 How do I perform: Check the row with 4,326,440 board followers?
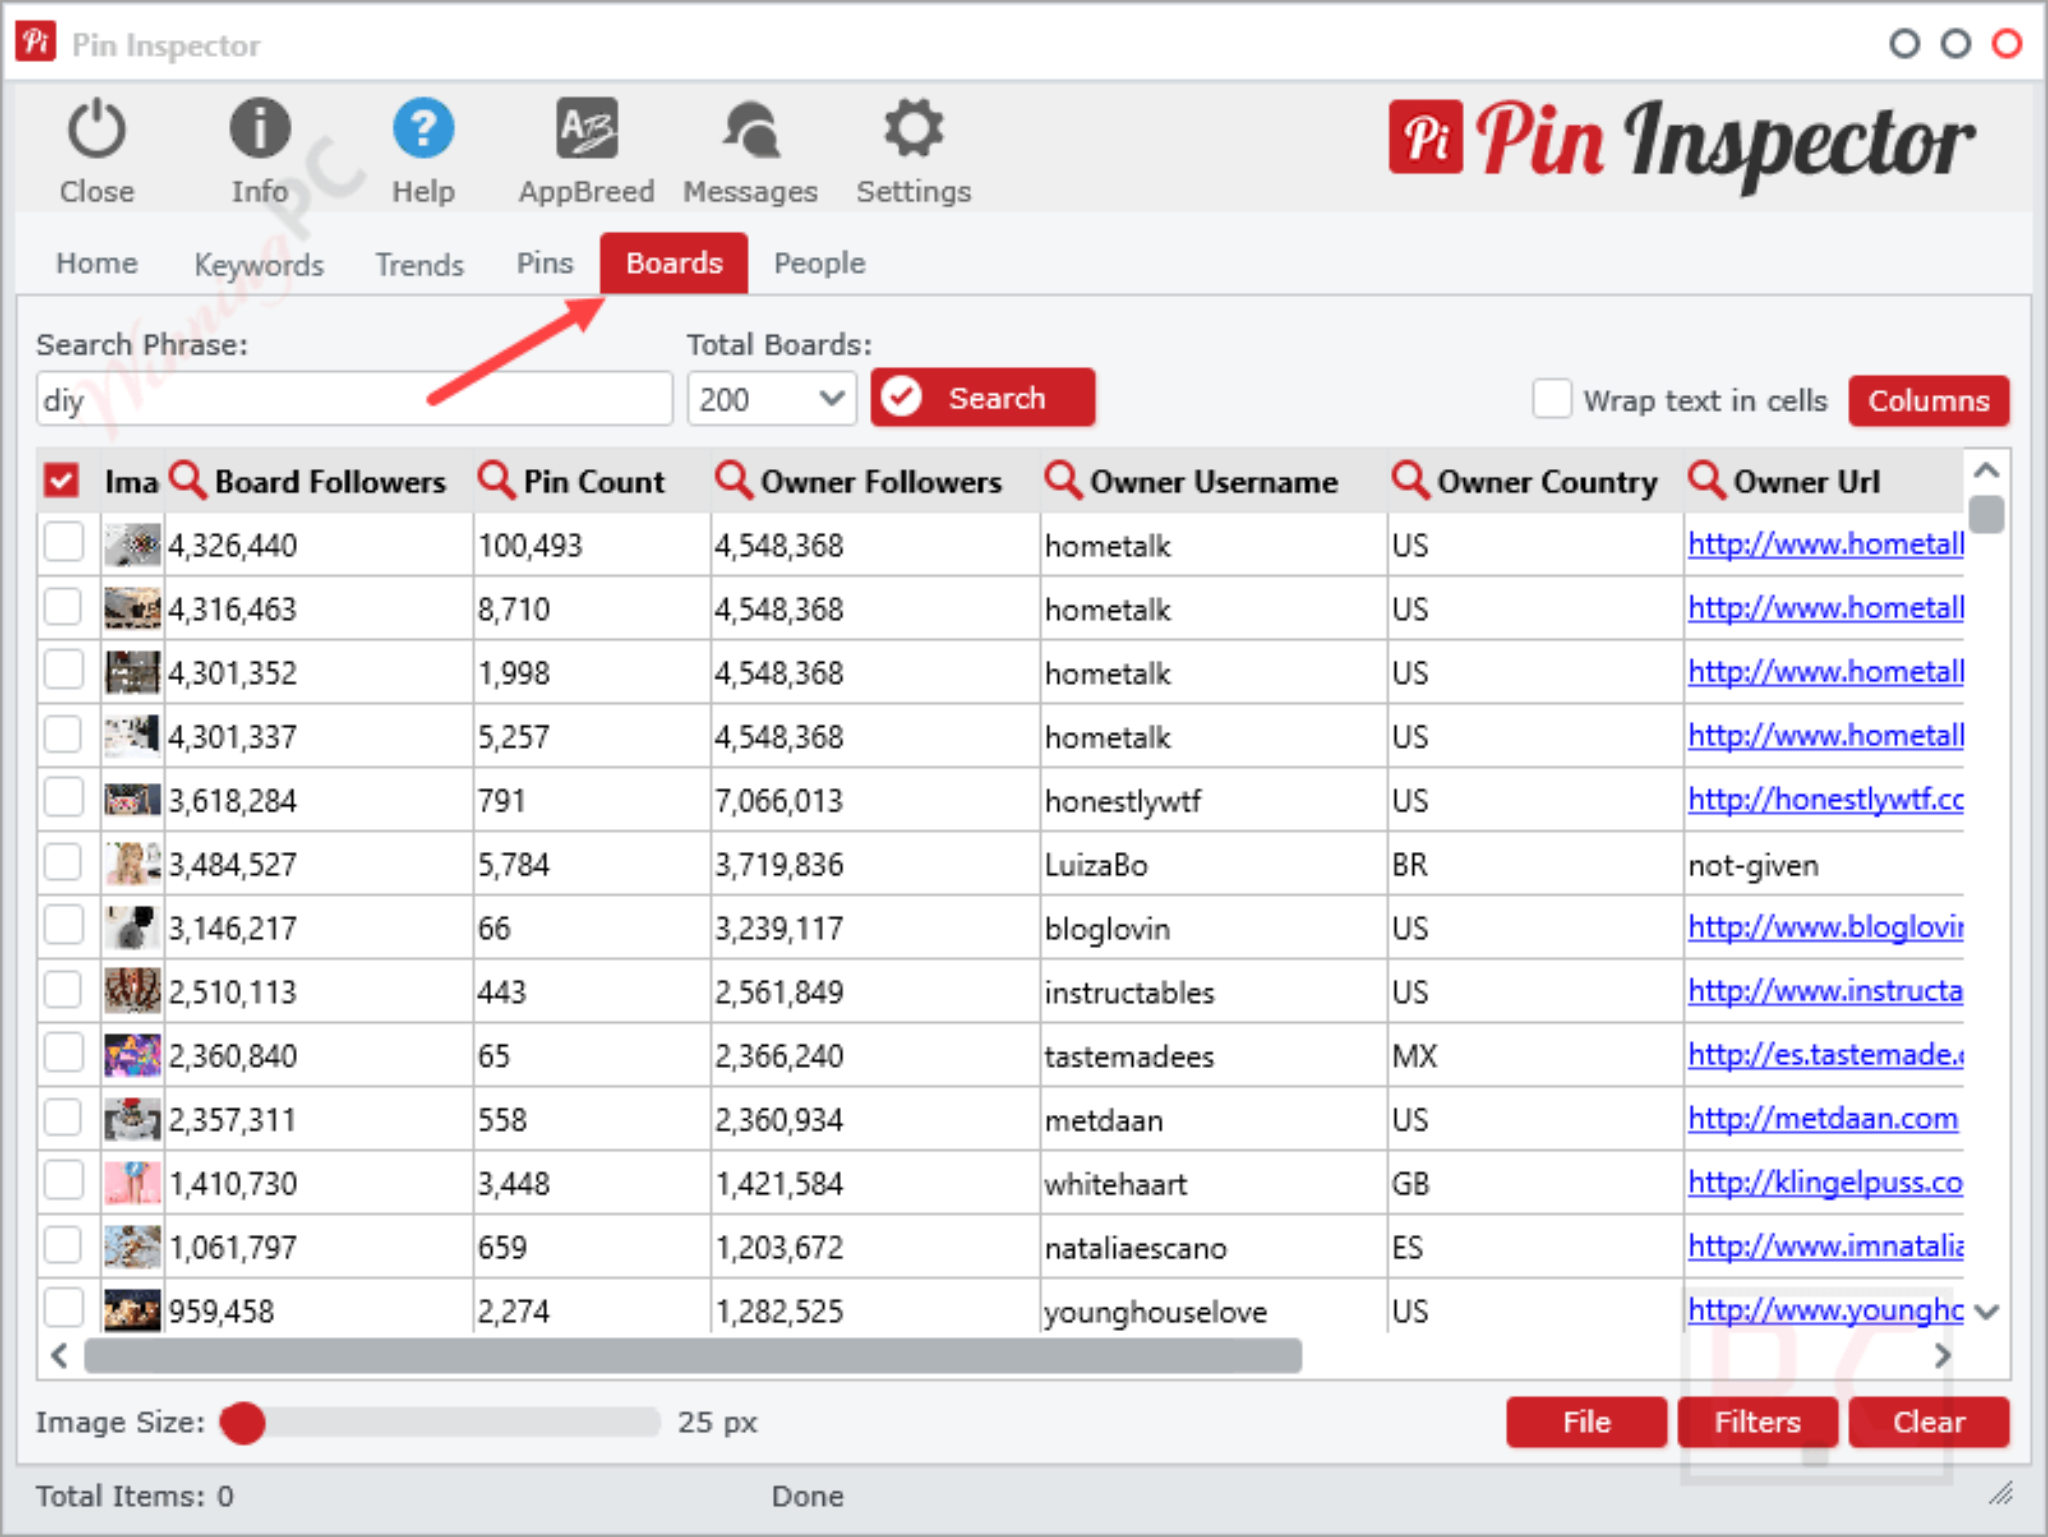click(63, 544)
